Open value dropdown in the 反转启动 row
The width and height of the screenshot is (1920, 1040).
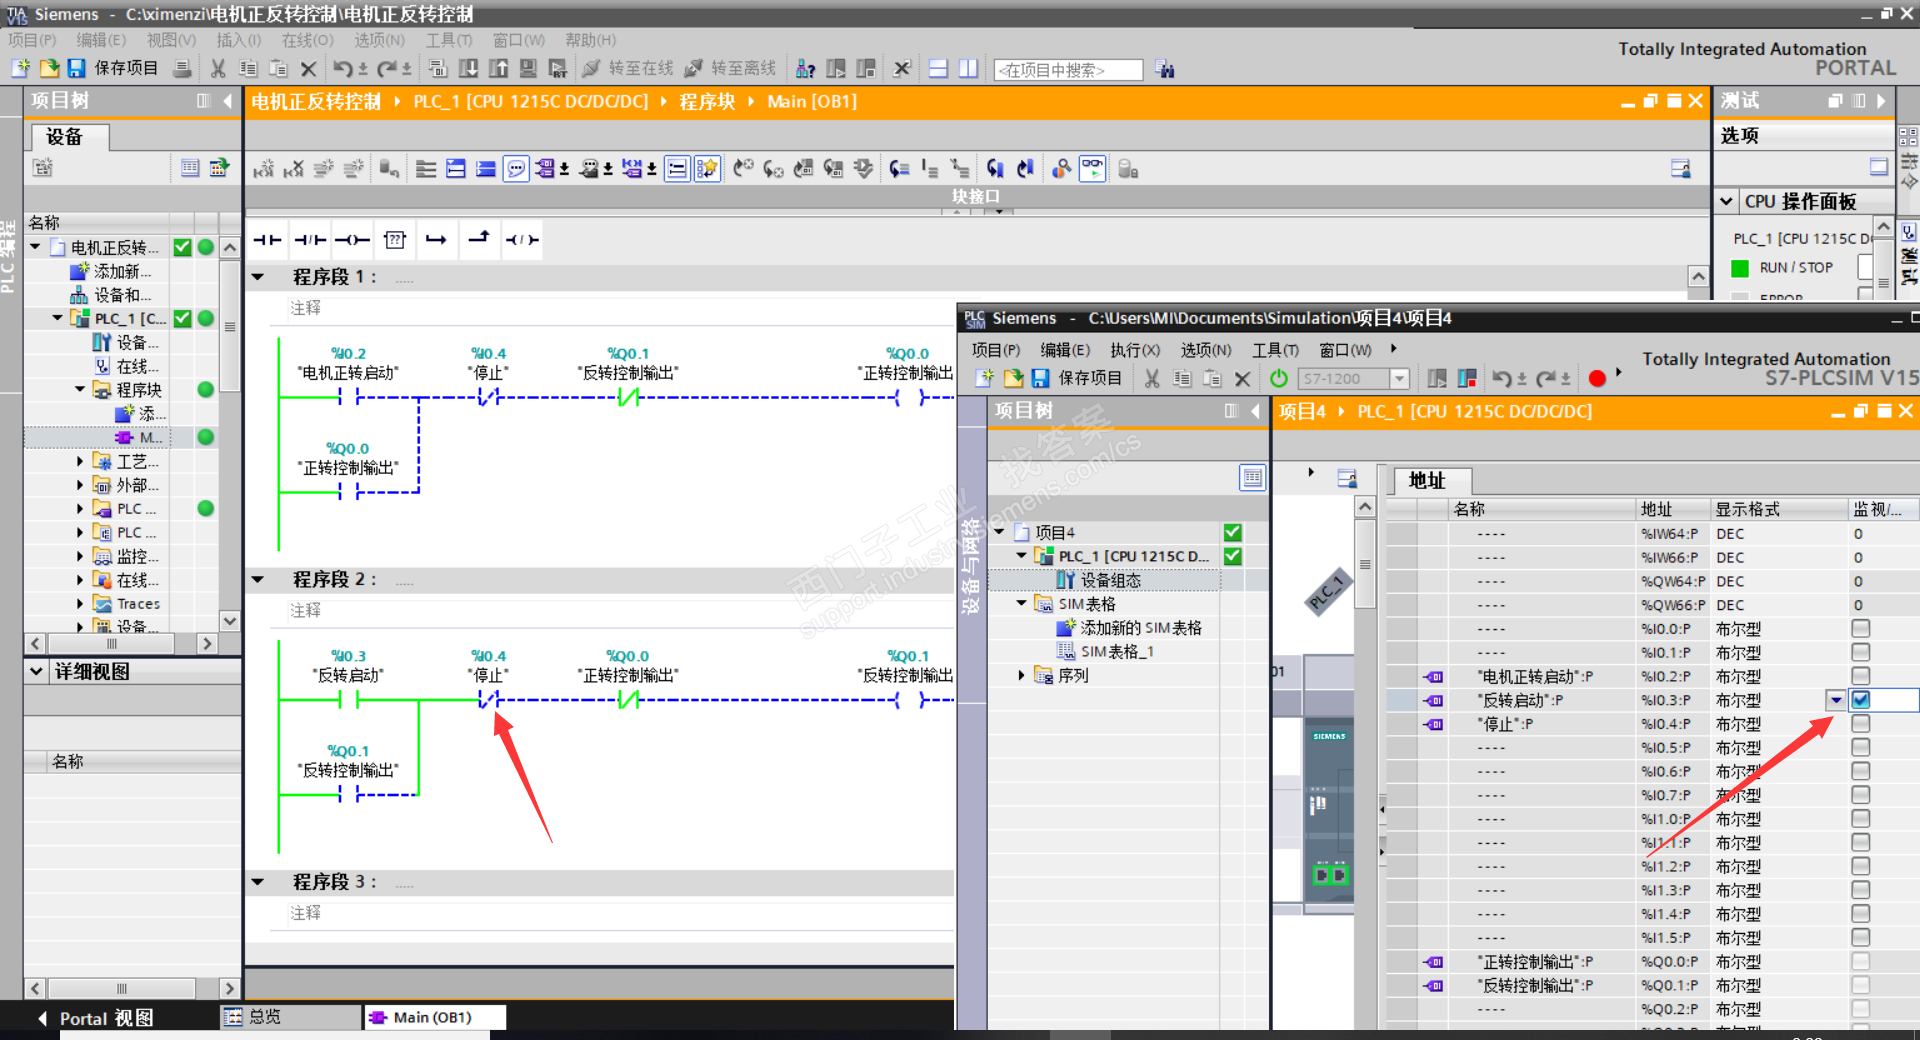tap(1836, 700)
